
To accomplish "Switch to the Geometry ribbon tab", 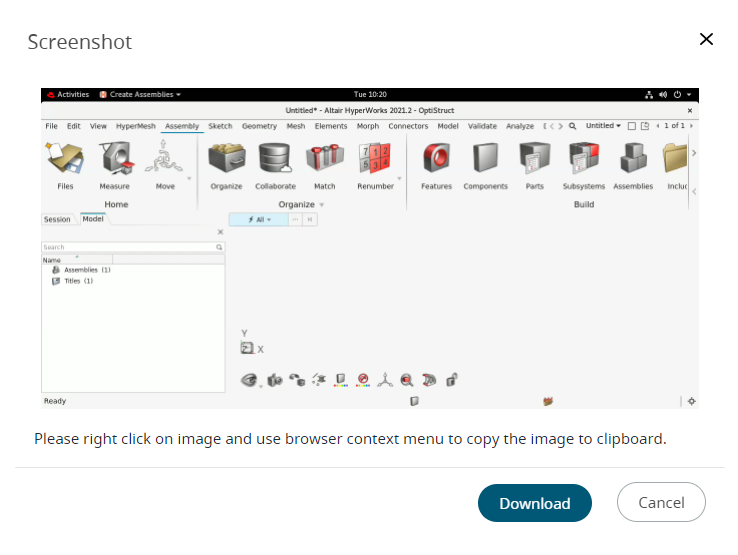I will click(259, 126).
